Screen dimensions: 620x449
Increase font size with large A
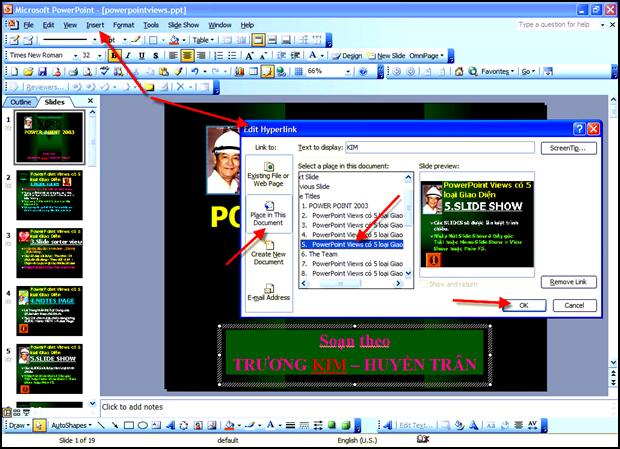tap(249, 56)
